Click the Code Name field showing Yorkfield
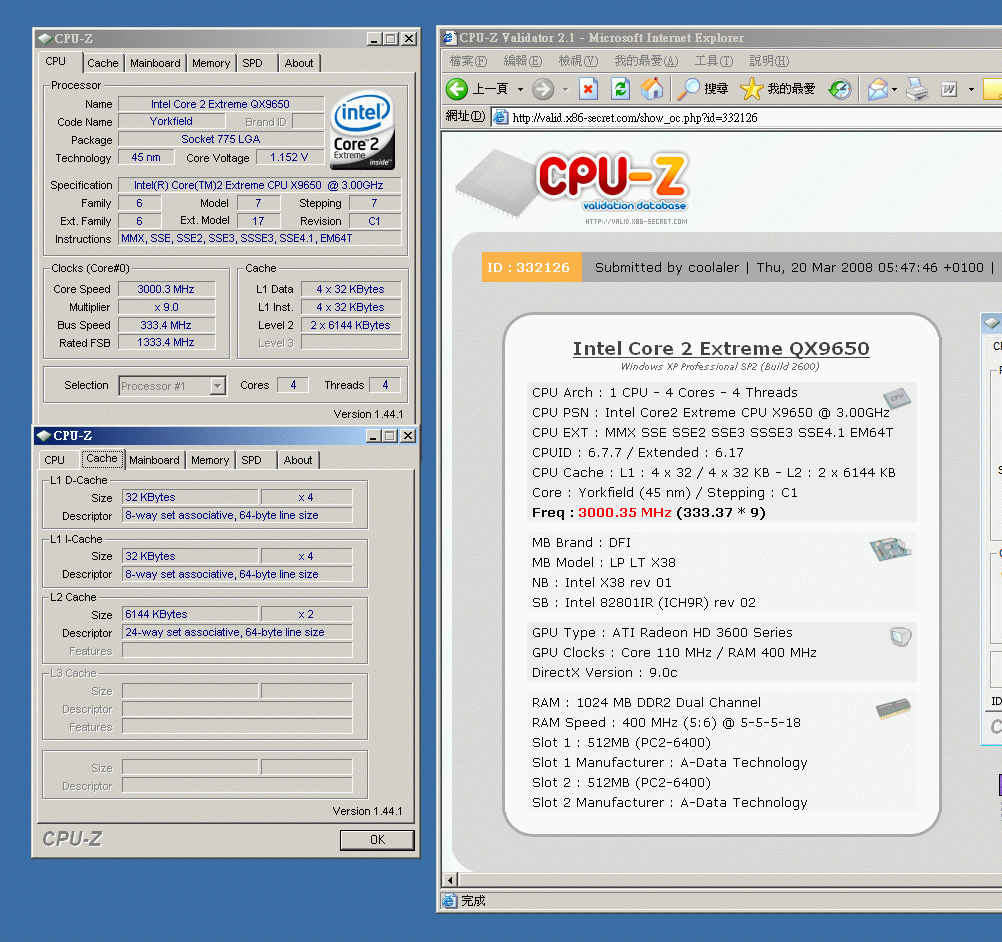The height and width of the screenshot is (942, 1002). tap(171, 121)
